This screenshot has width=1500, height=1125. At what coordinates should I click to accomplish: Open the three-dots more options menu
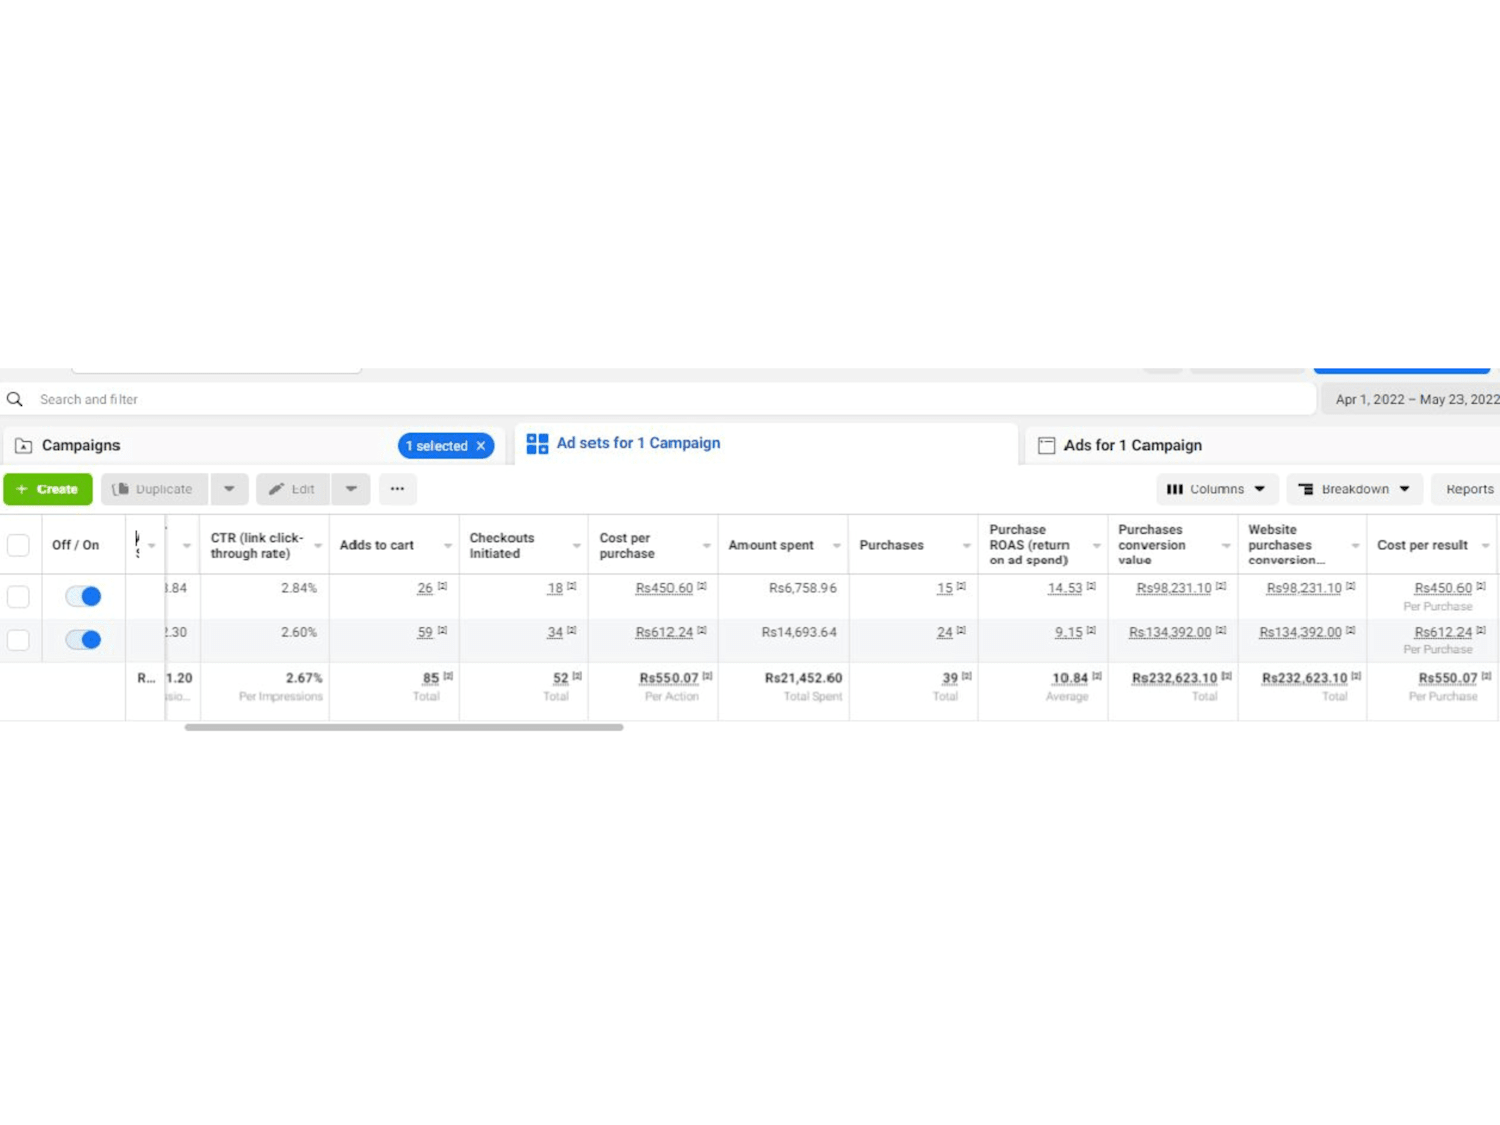(397, 489)
